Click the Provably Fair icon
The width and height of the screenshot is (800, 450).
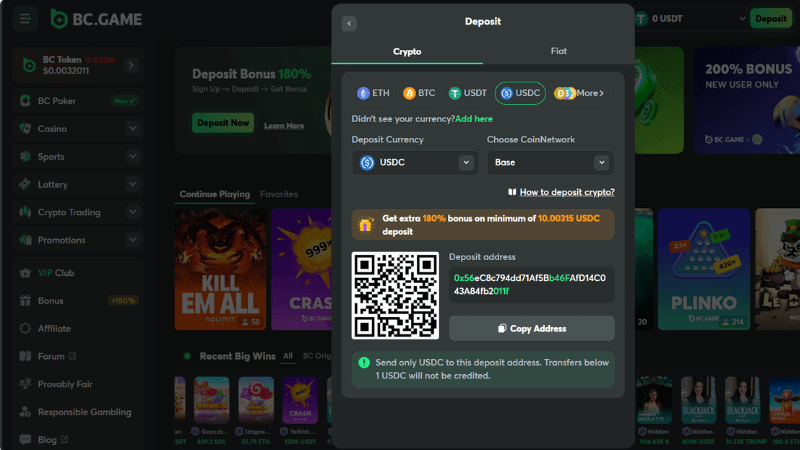coord(25,384)
